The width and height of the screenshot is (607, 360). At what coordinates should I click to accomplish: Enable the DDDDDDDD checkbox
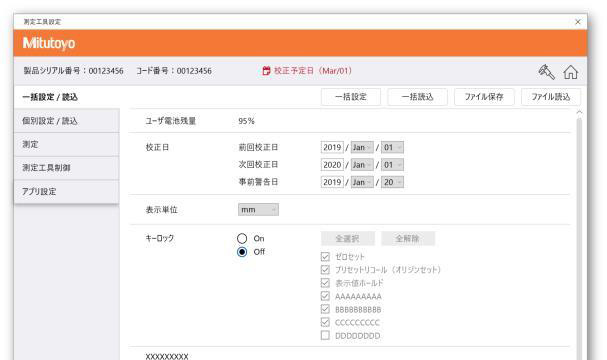325,335
